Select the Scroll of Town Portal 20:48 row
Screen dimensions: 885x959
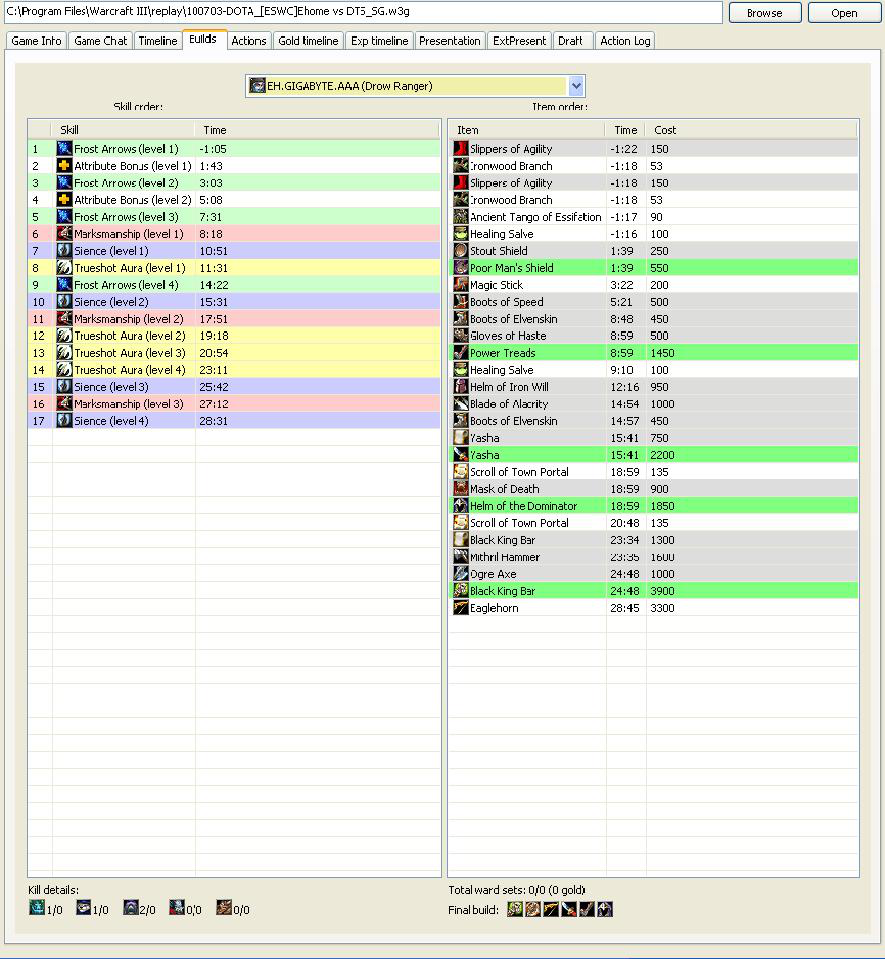[x=654, y=523]
